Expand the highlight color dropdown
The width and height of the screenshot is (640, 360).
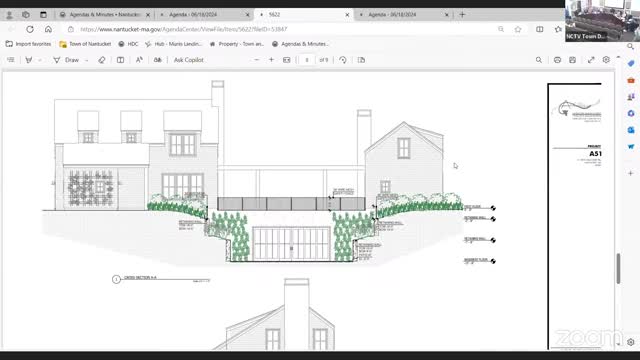click(x=40, y=60)
